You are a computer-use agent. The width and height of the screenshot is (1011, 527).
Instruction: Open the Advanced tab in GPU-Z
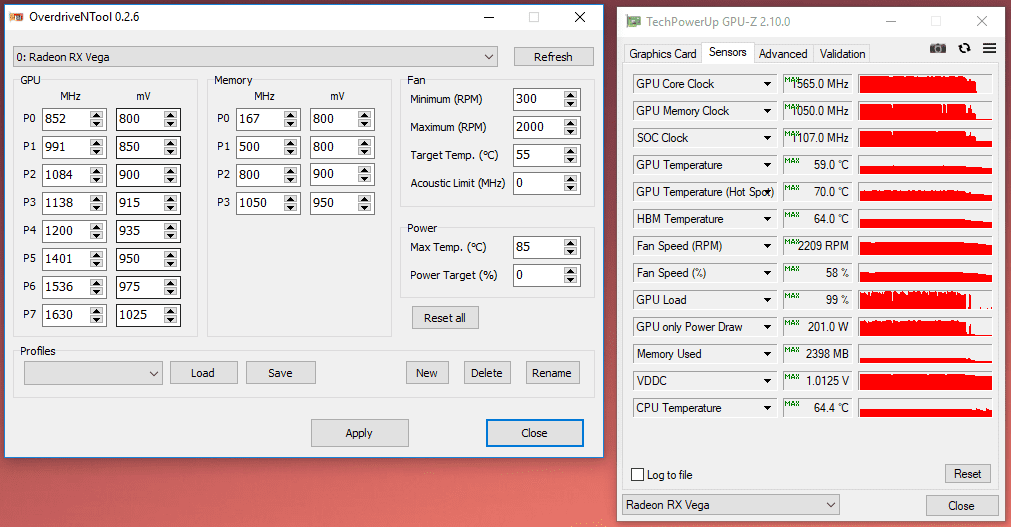pos(783,54)
